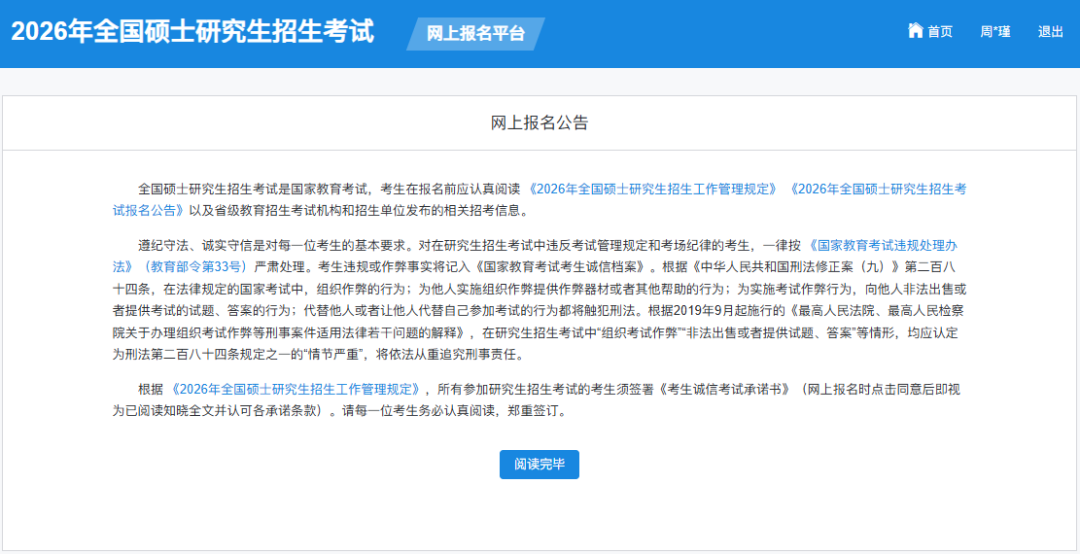Click the 网上报名平台 banner label
Screen dimensions: 1080x554
click(x=475, y=33)
